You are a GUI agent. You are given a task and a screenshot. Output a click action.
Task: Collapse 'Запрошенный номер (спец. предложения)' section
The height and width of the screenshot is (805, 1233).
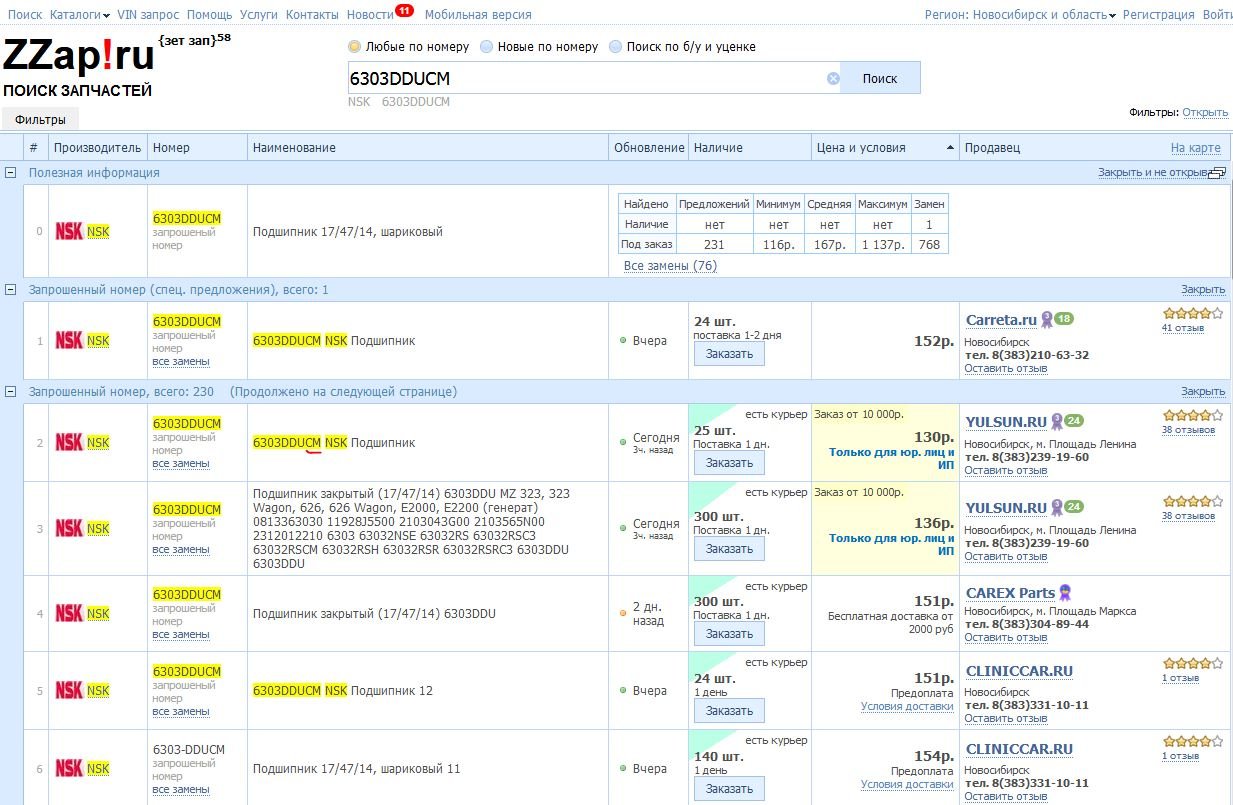click(x=11, y=289)
